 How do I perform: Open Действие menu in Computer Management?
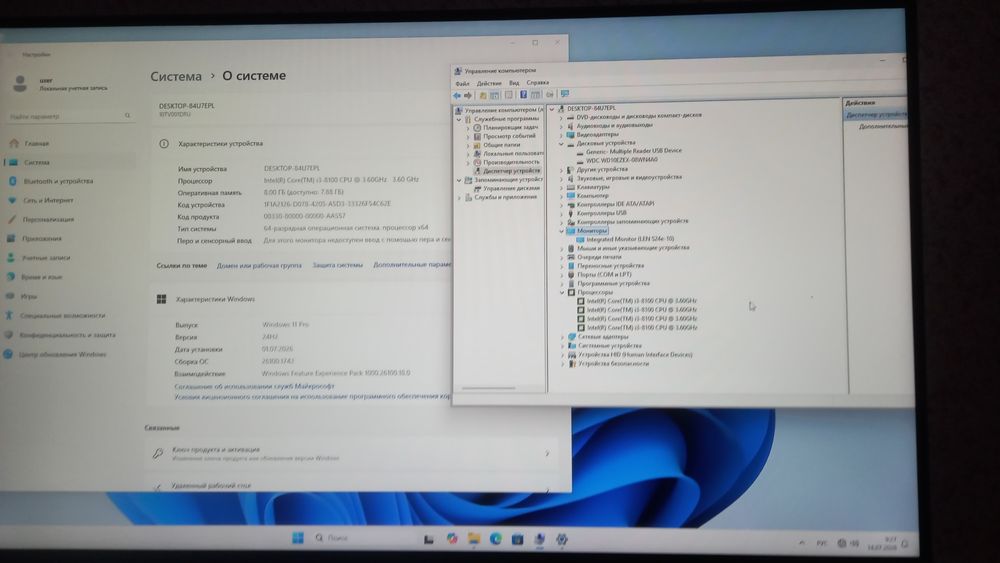pos(489,83)
